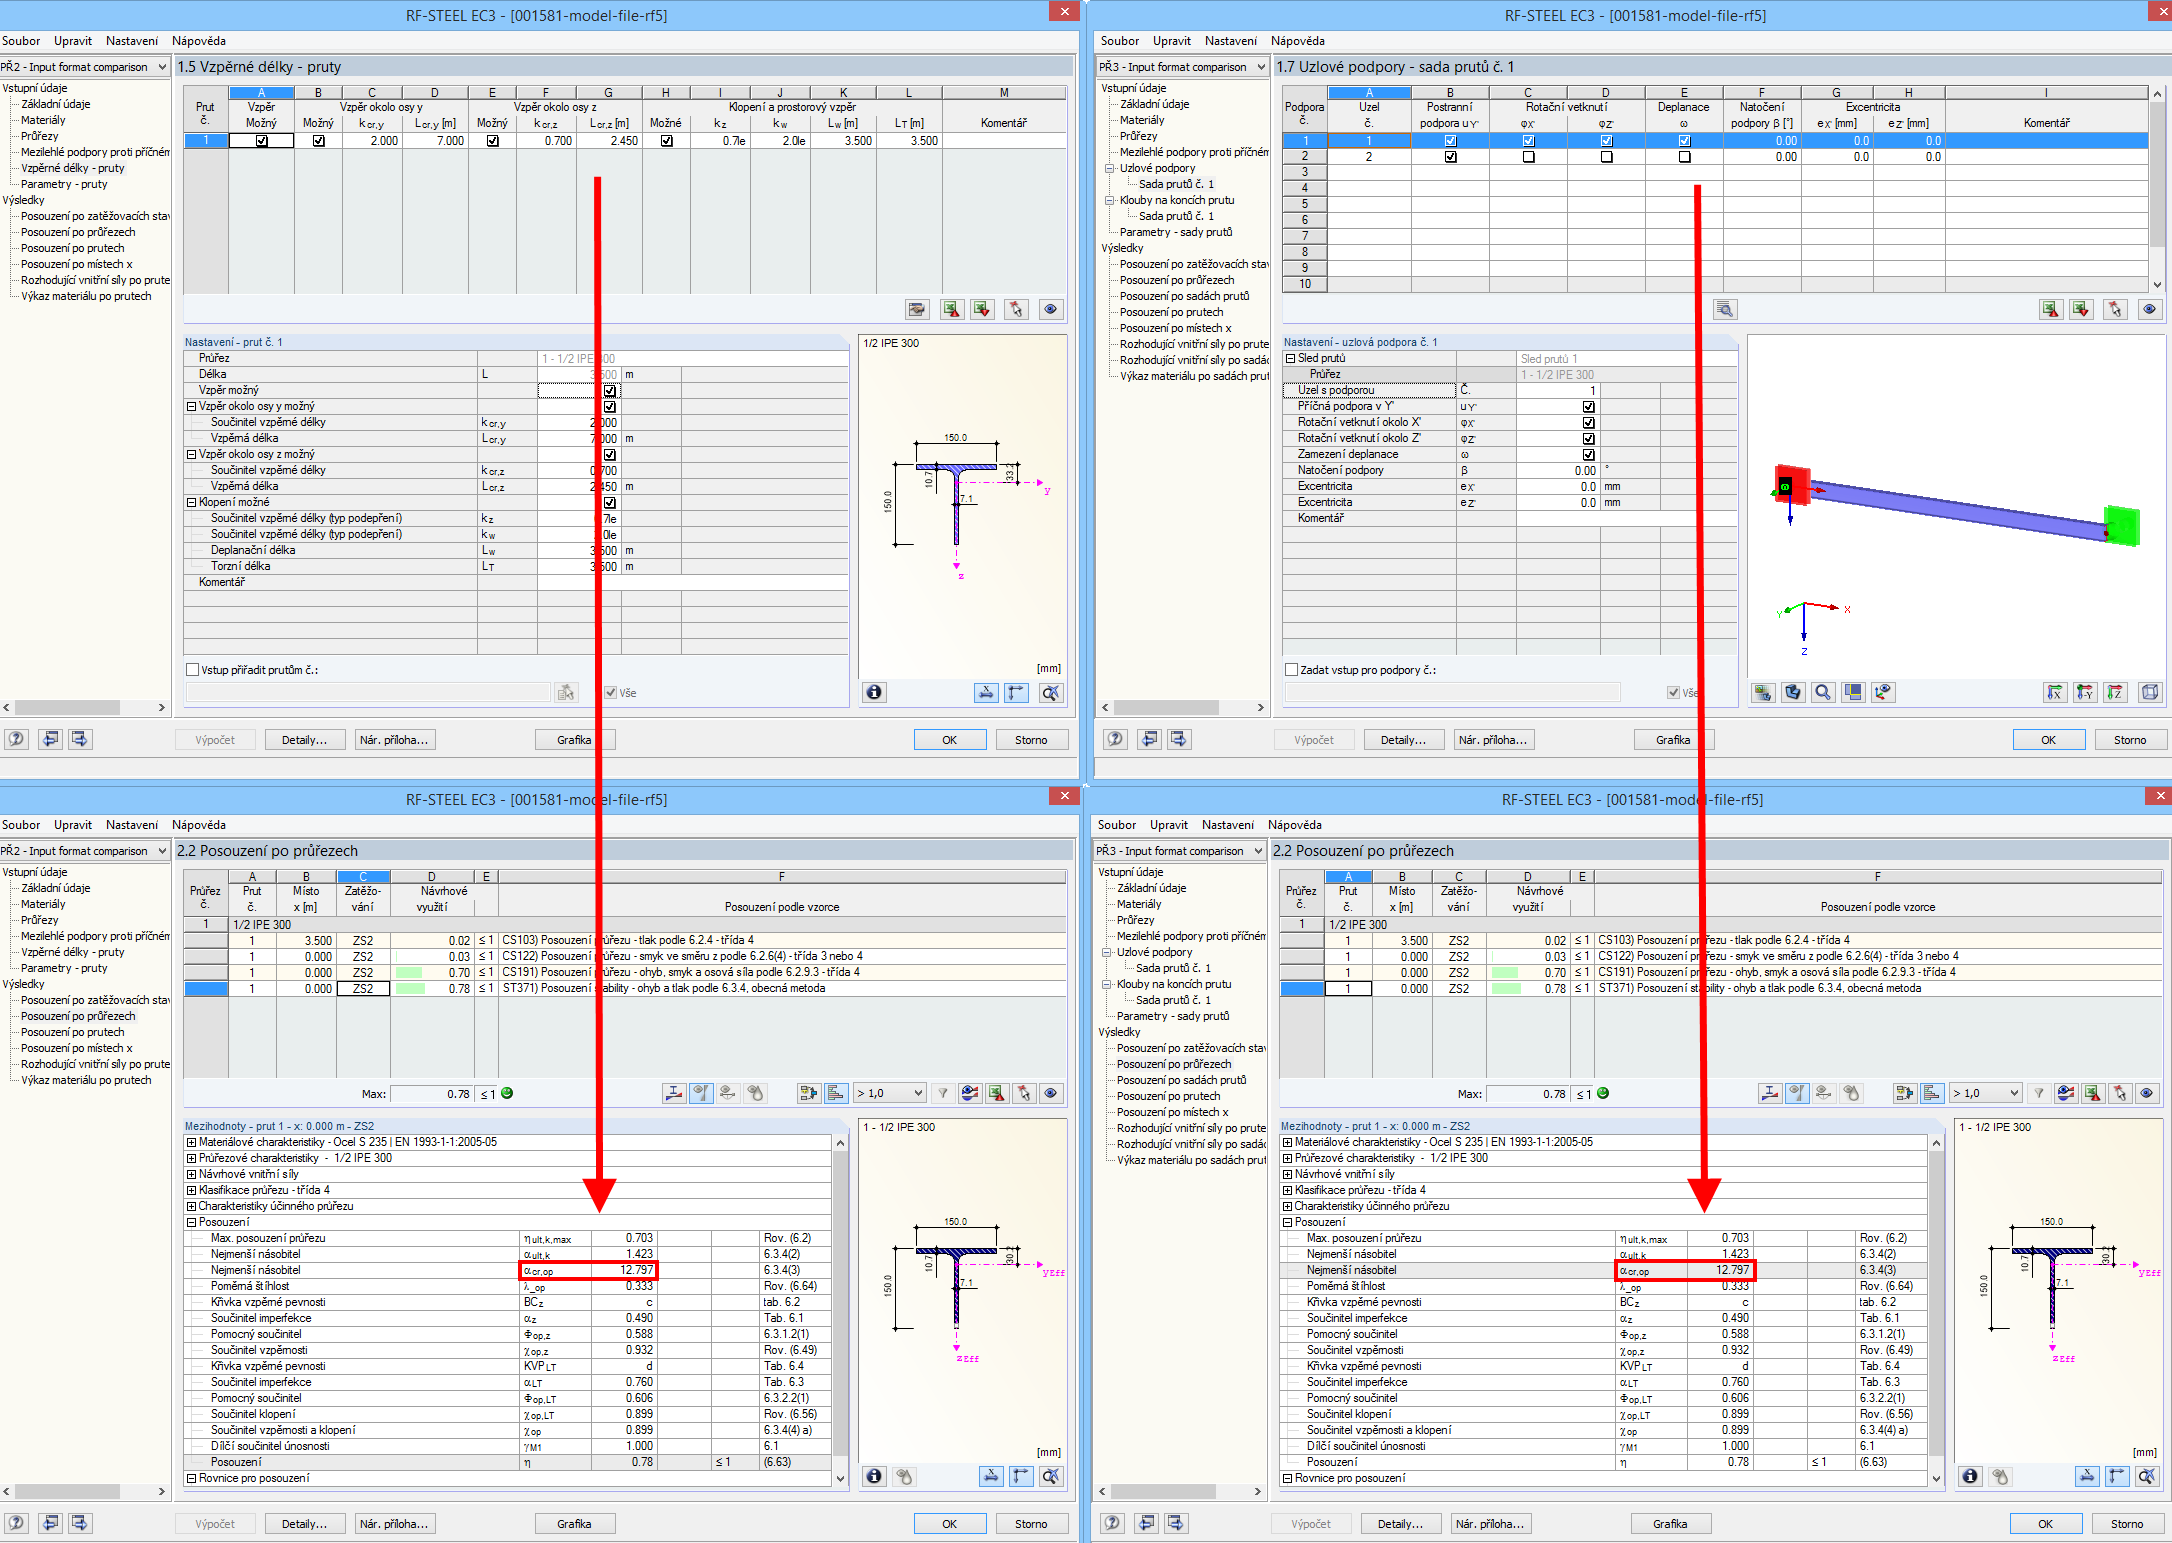
Task: Collapse 'Vzpěr okolo osy y možný' group
Action: [x=191, y=407]
